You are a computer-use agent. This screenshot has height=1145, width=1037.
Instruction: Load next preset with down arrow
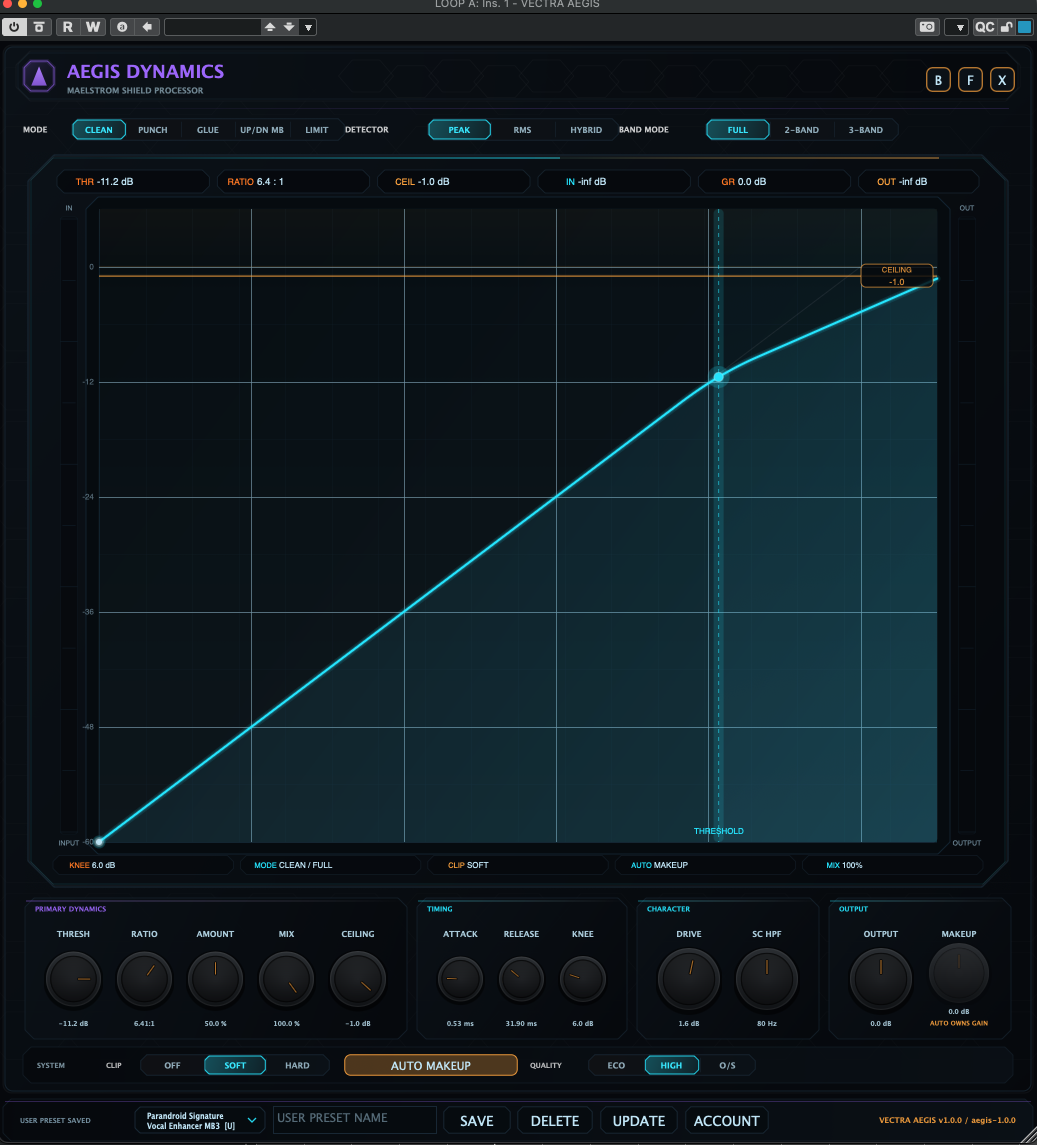coord(289,27)
